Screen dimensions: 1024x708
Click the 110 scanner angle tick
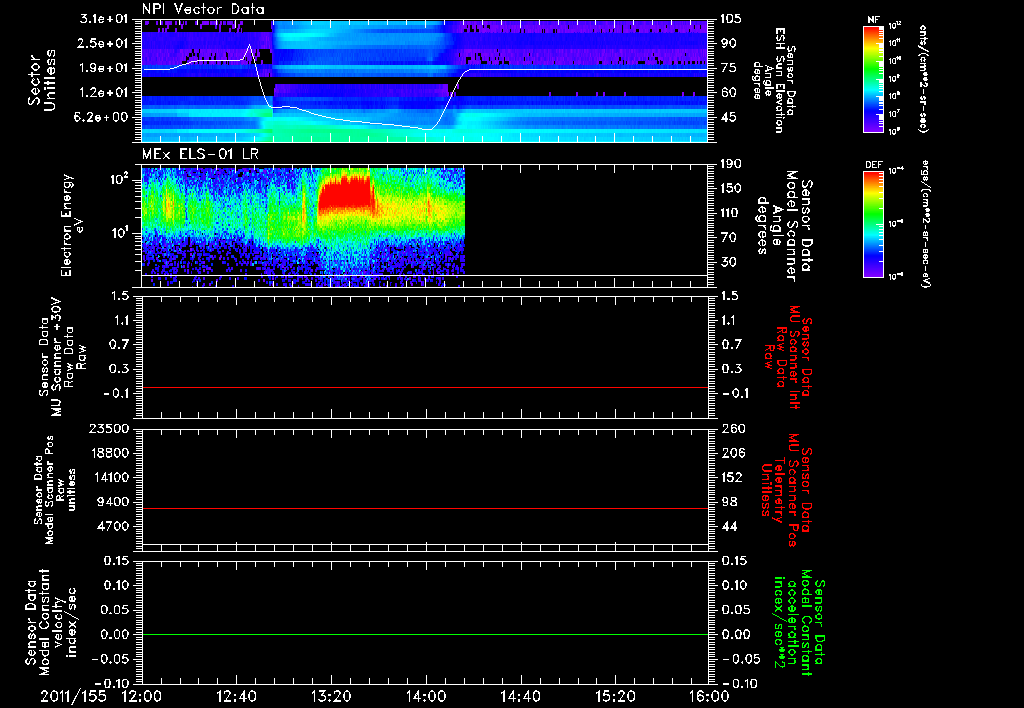pyautogui.click(x=731, y=213)
